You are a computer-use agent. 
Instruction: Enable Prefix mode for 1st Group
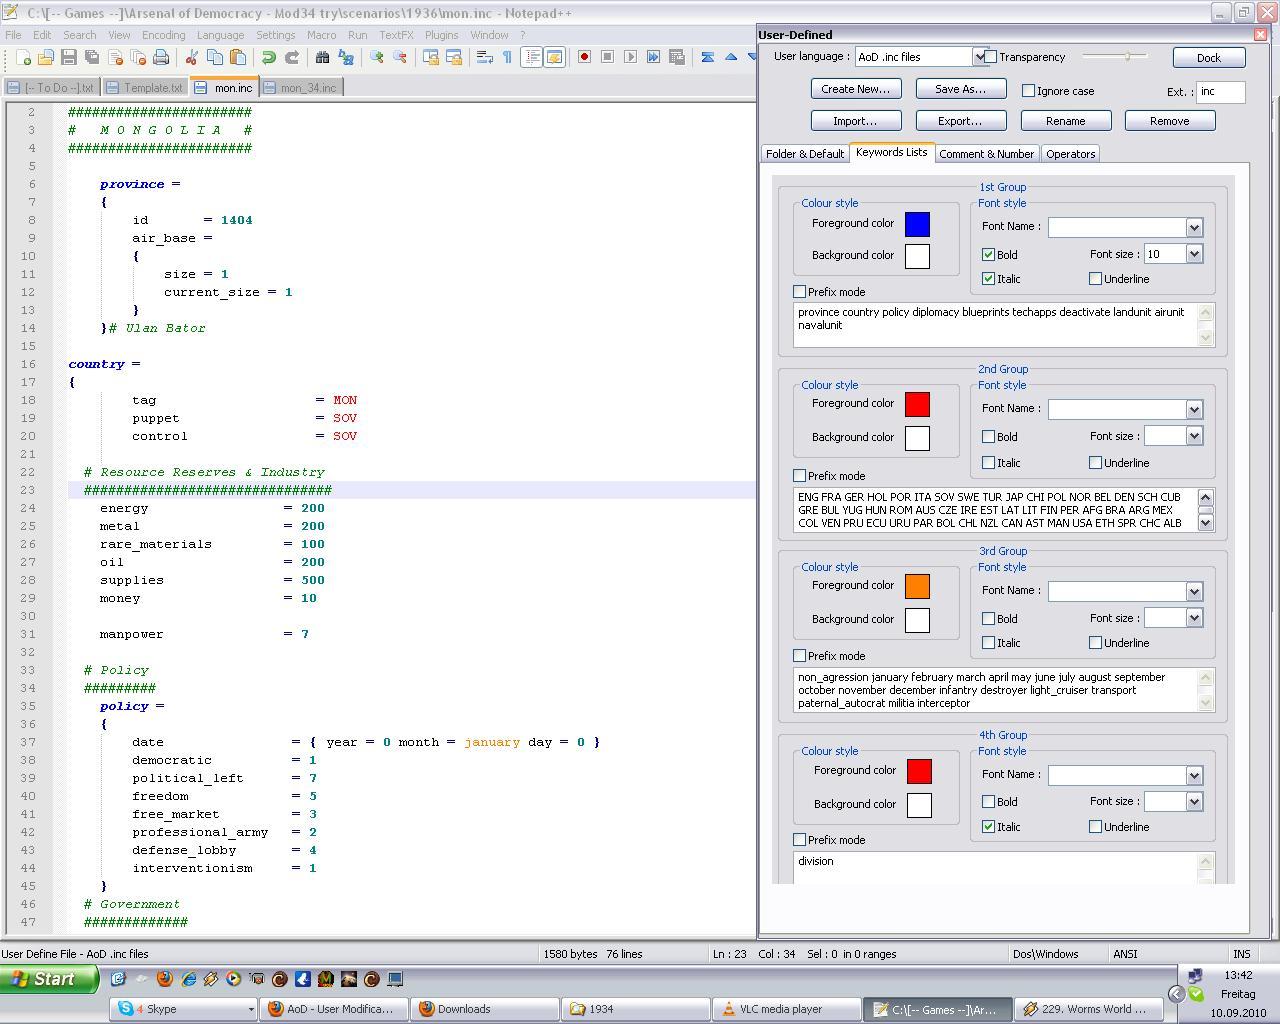pos(799,292)
